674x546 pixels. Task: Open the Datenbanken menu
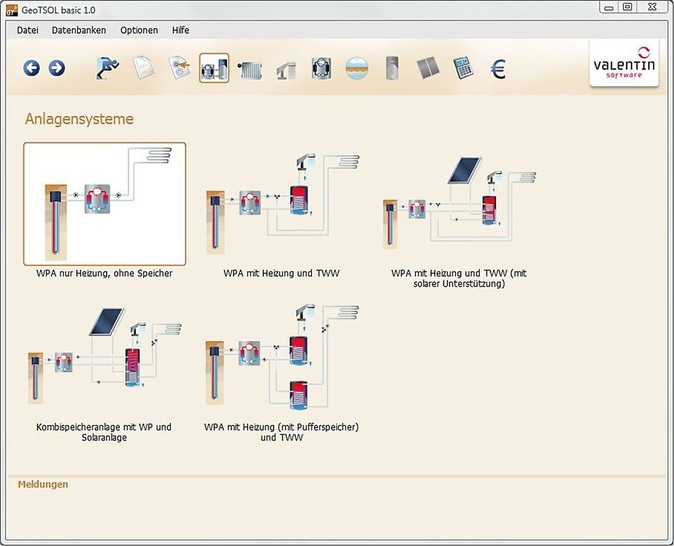tap(79, 30)
